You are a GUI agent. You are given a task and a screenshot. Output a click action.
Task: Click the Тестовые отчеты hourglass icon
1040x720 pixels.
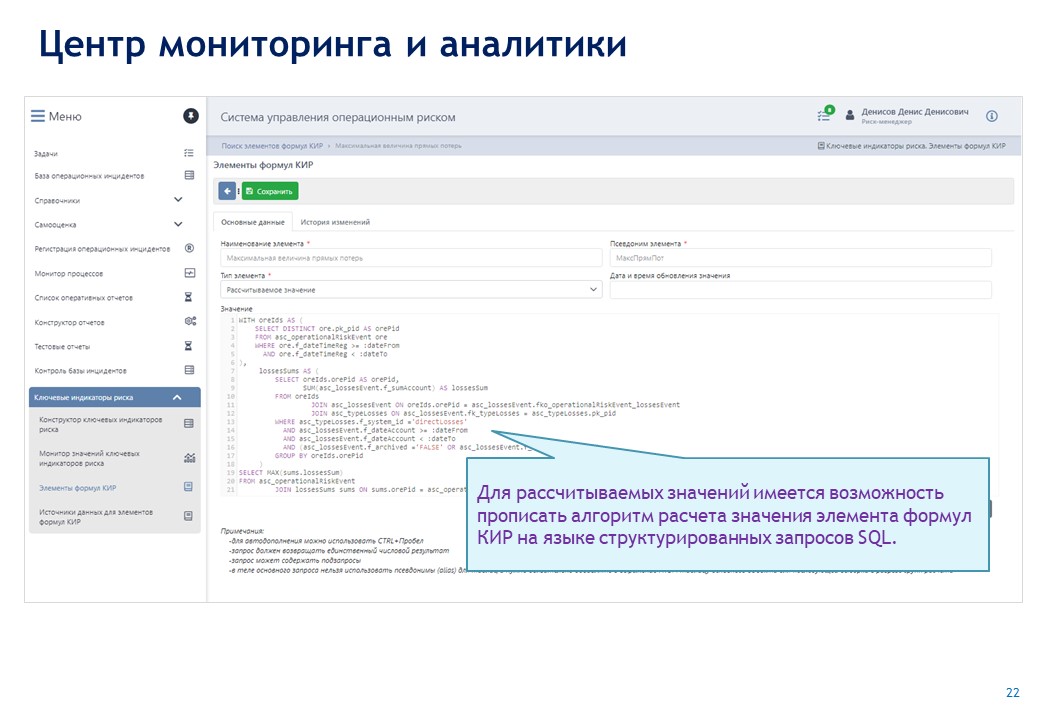[188, 346]
